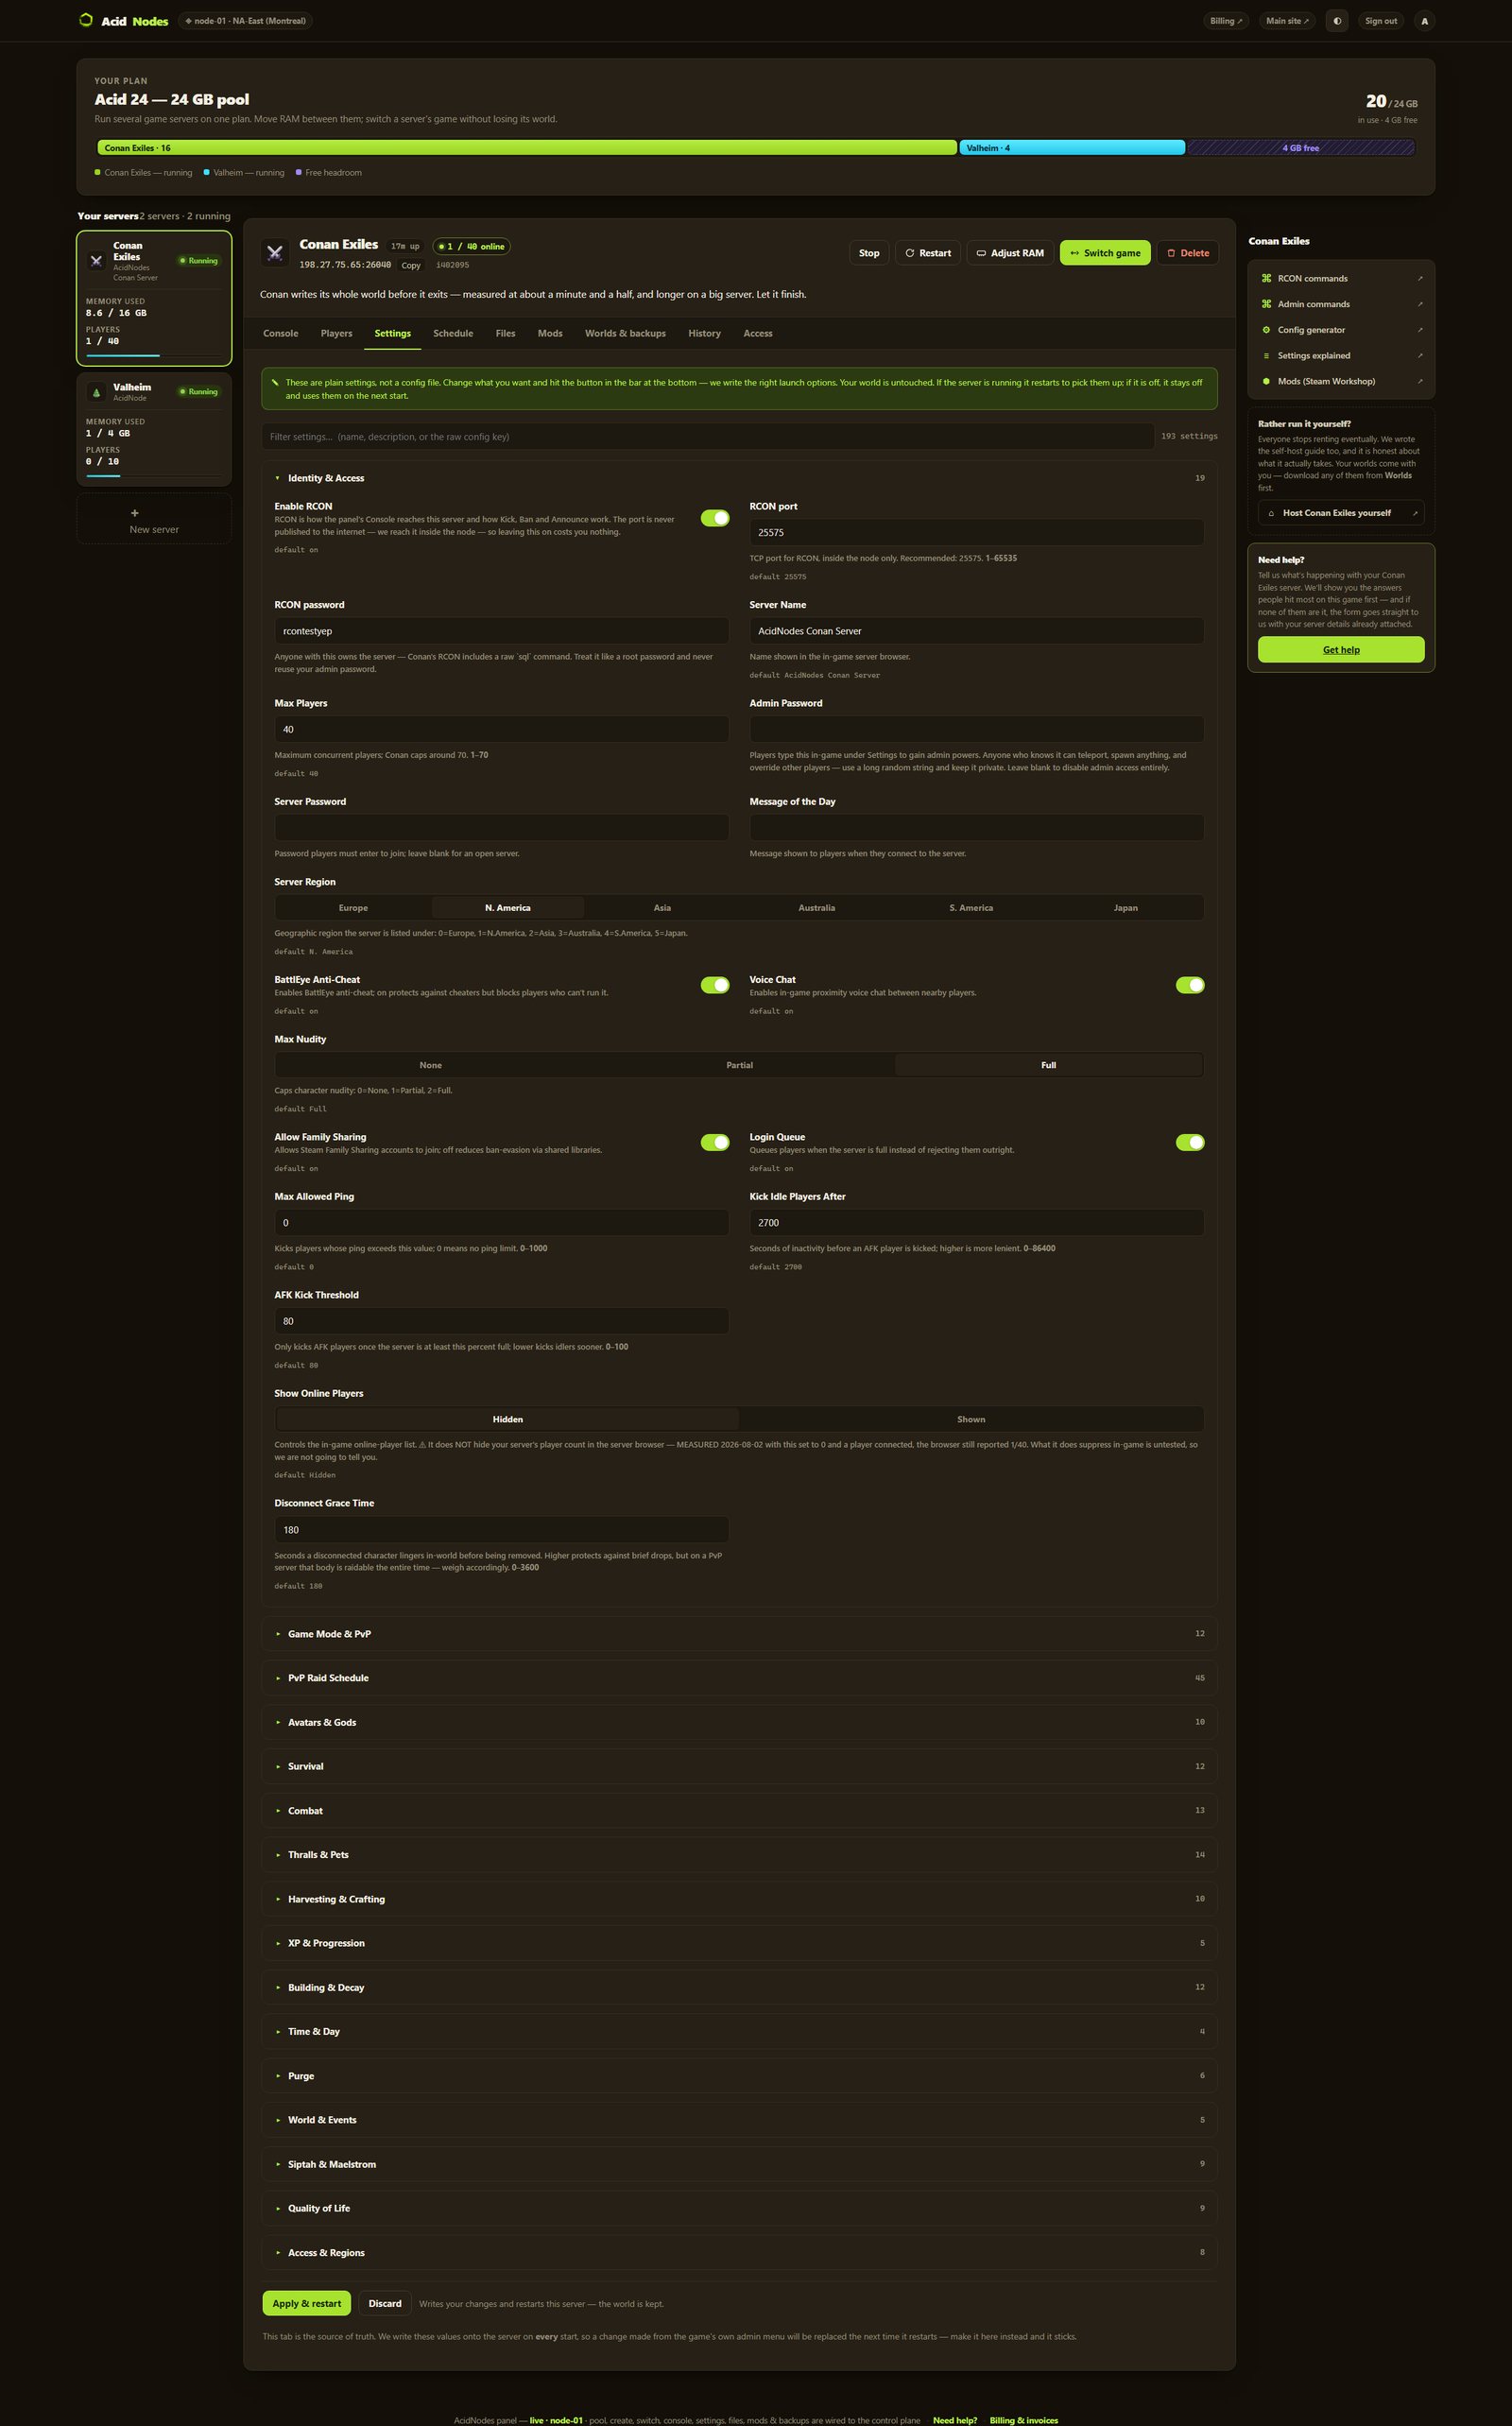The height and width of the screenshot is (2426, 1512).
Task: Click external arrow beside Settings explained
Action: click(x=1420, y=356)
